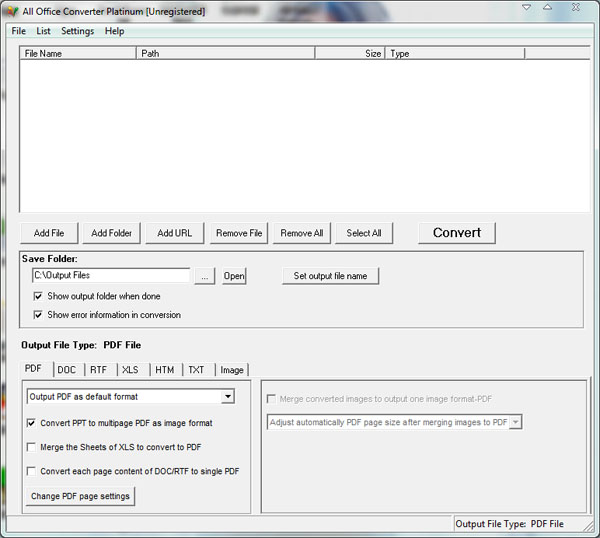This screenshot has width=600, height=538.
Task: Enable Convert each page content to single PDF
Action: tap(31, 471)
